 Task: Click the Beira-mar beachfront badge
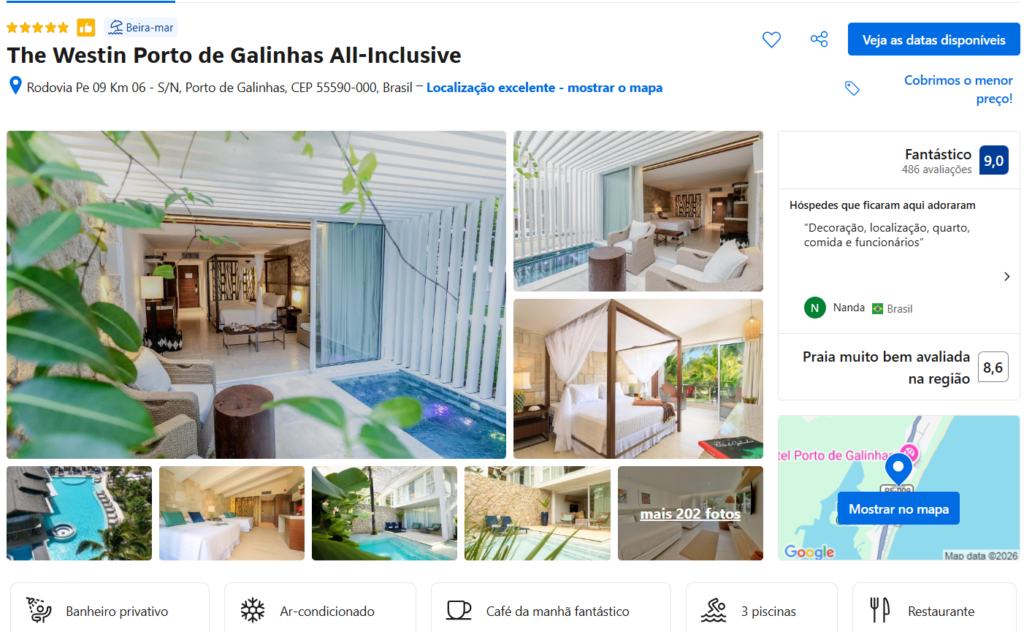(x=141, y=27)
